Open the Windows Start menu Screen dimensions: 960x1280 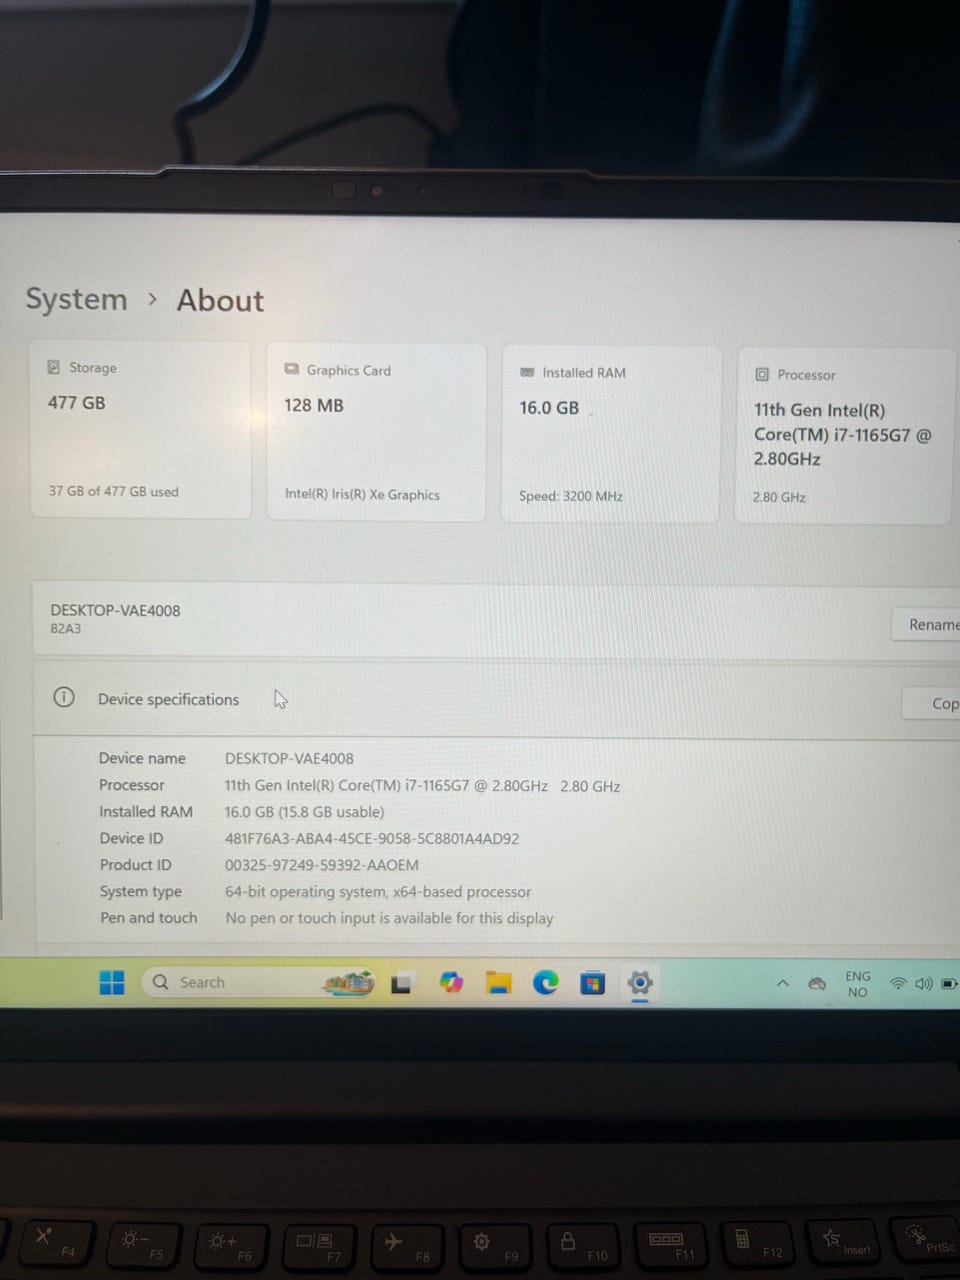coord(112,982)
